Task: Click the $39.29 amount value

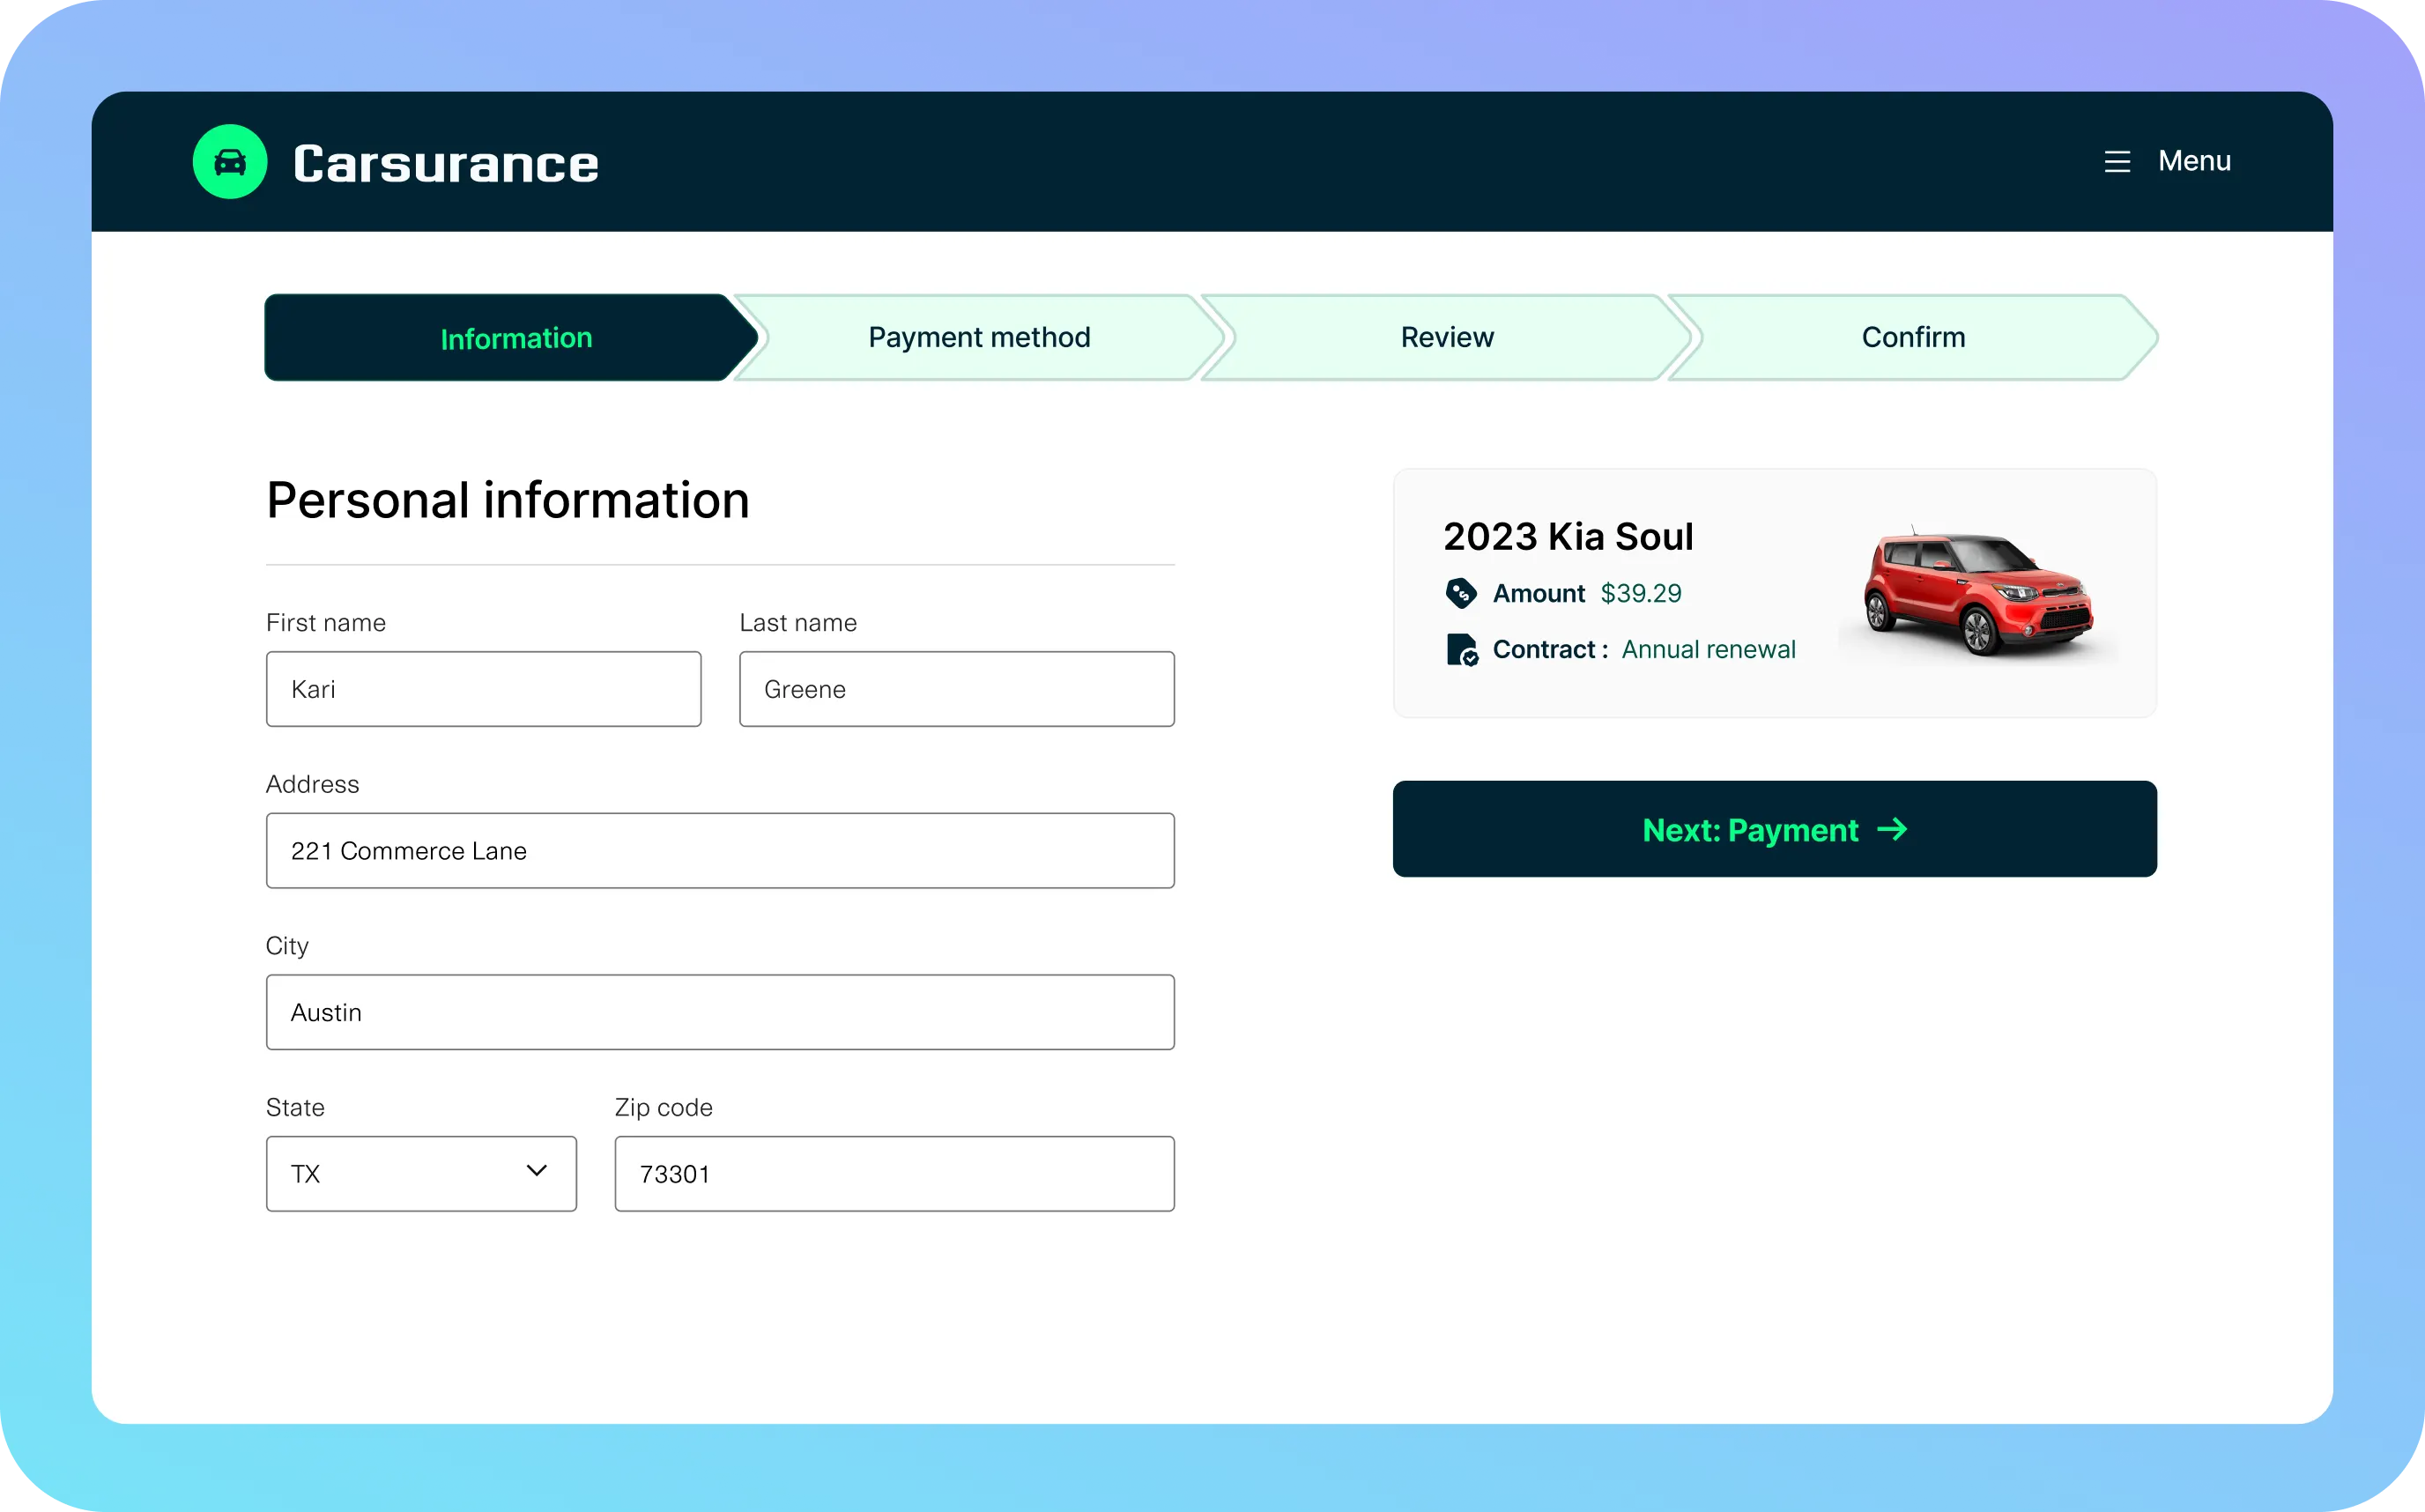Action: point(1641,593)
